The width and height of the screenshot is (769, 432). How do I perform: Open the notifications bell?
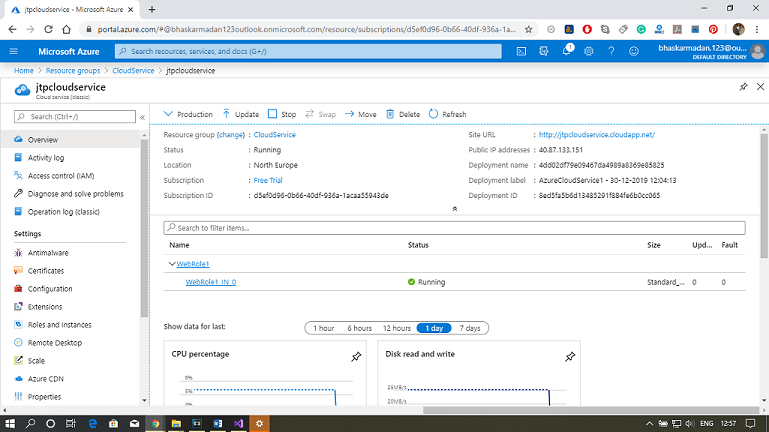click(x=567, y=51)
